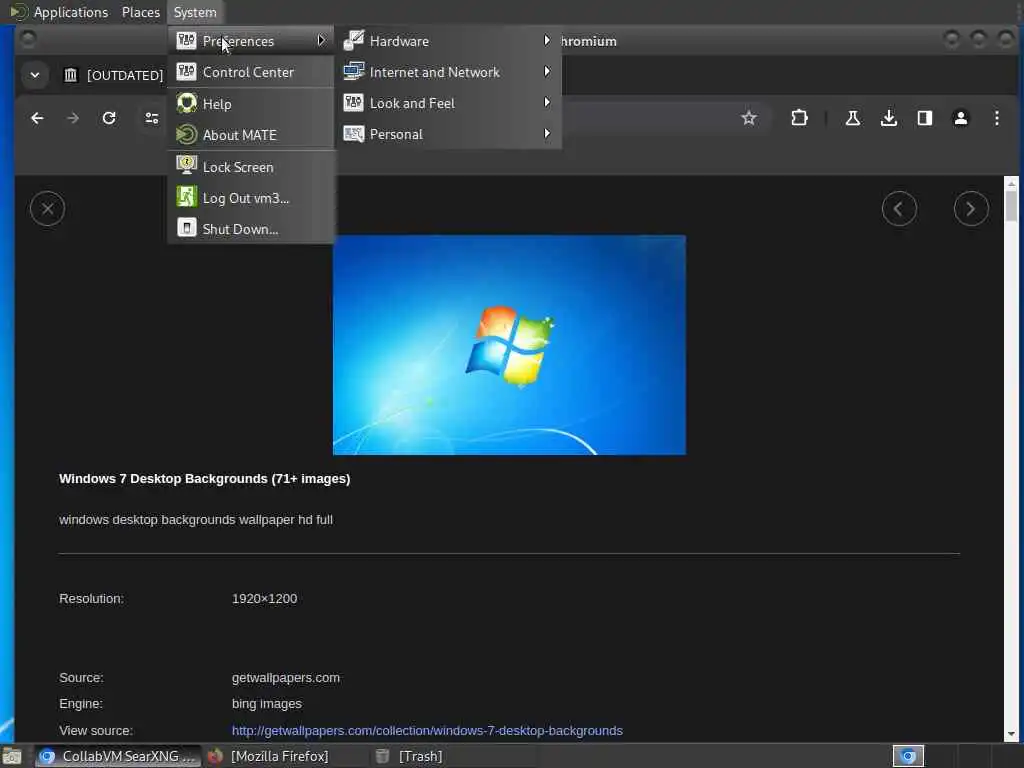Switch to CollabVM SearXNG taskbar window
1024x768 pixels.
tap(118, 756)
